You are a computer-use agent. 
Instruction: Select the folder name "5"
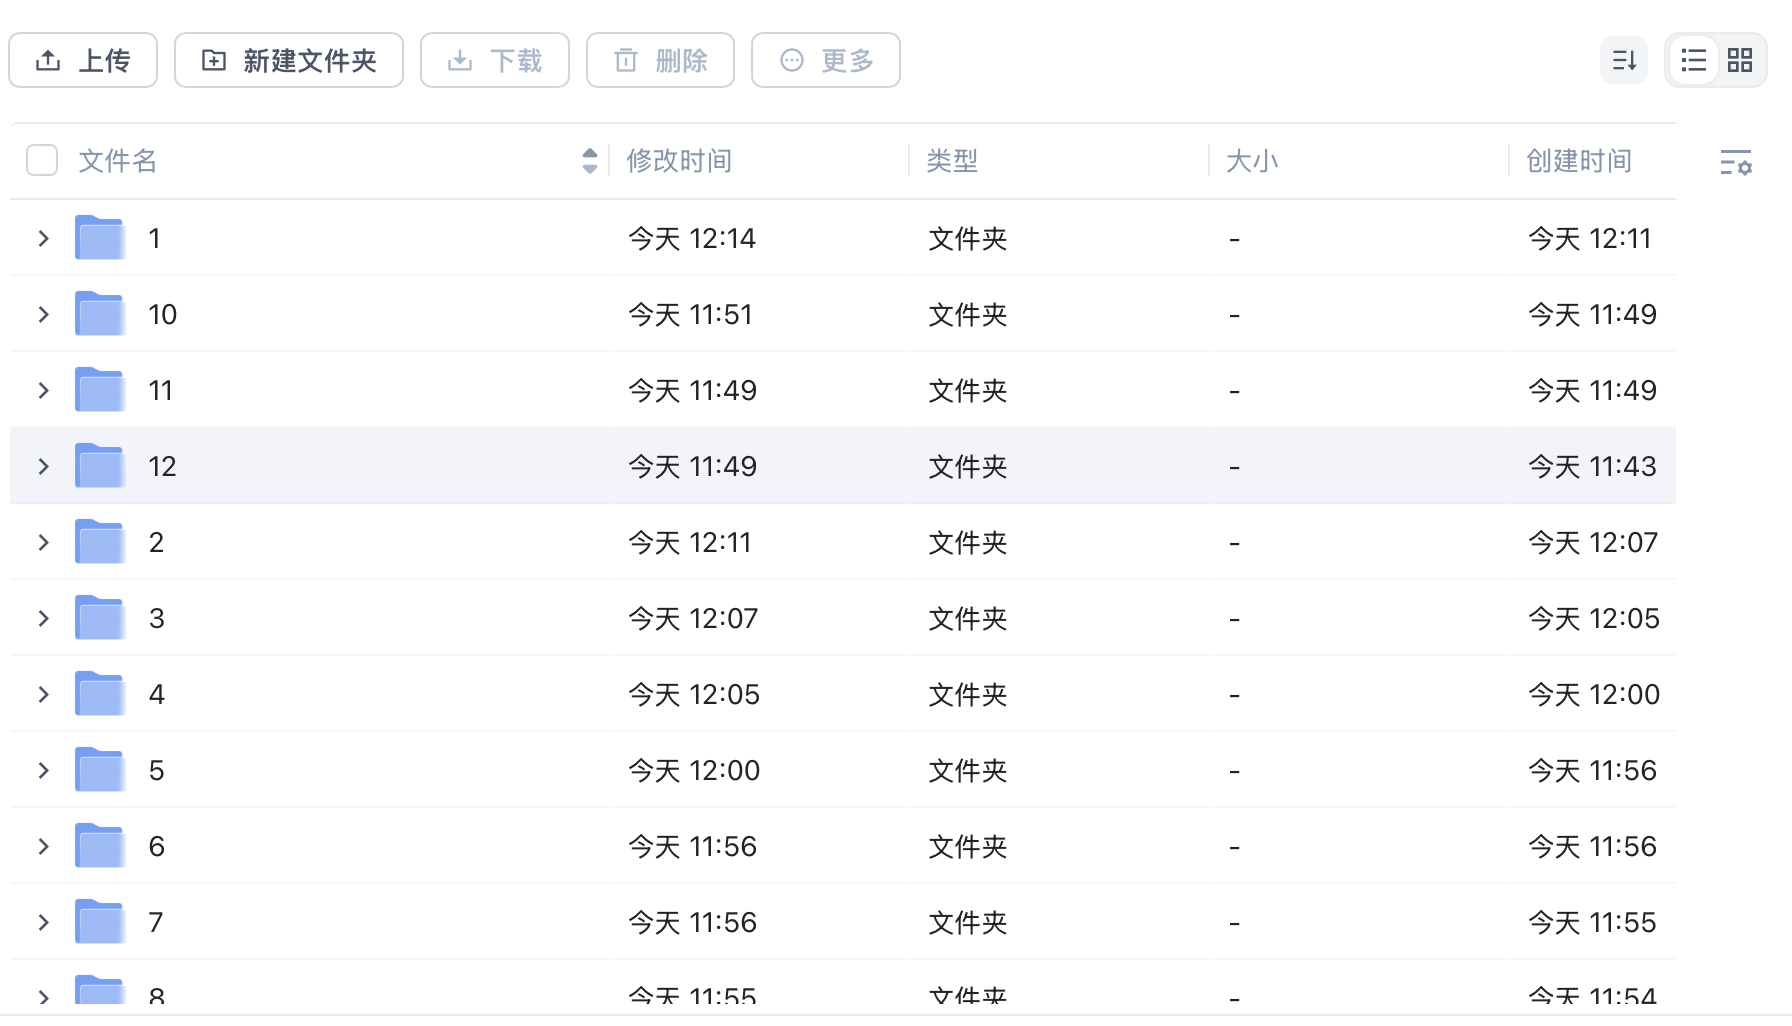click(157, 770)
